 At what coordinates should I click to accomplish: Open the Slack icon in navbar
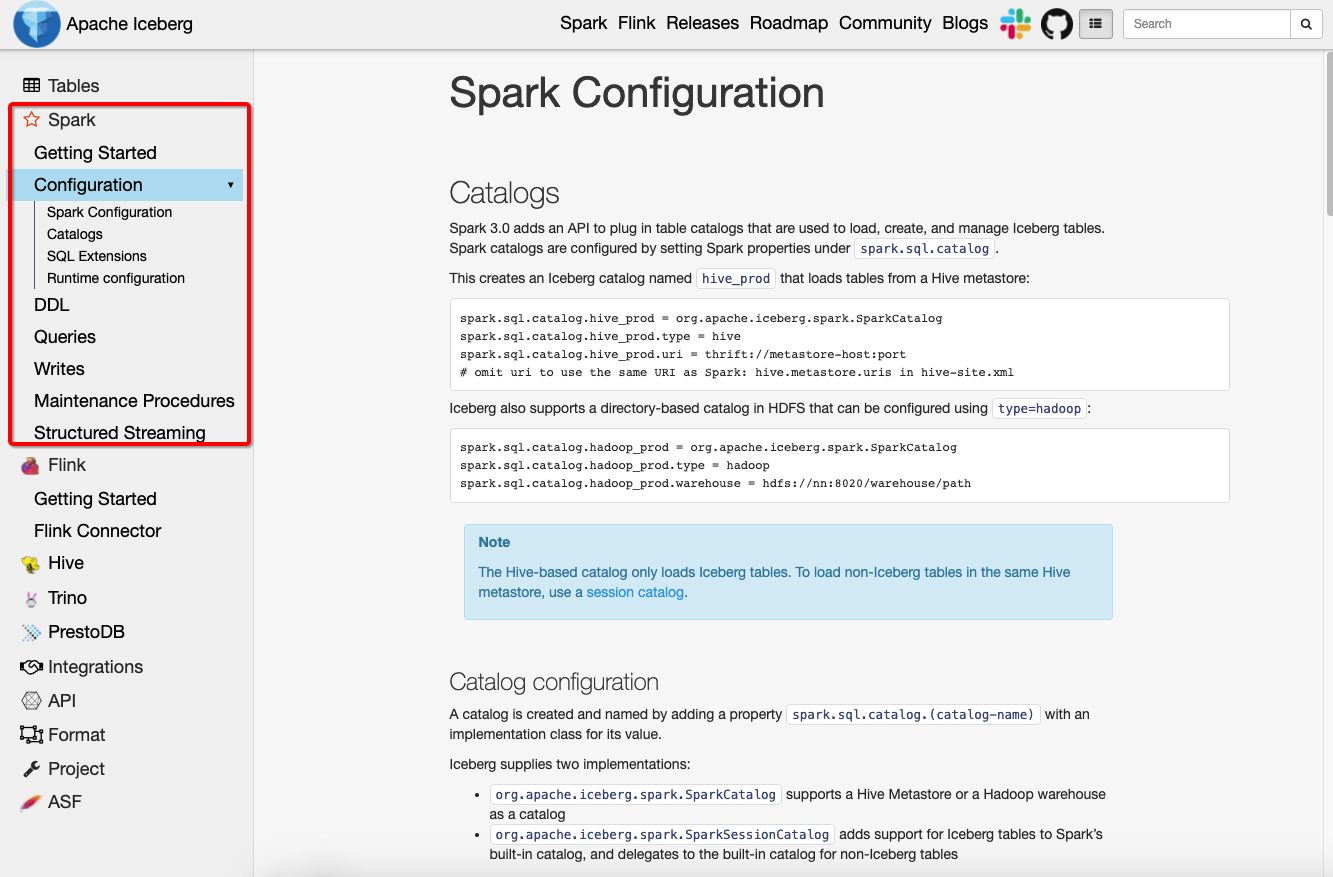click(1015, 24)
